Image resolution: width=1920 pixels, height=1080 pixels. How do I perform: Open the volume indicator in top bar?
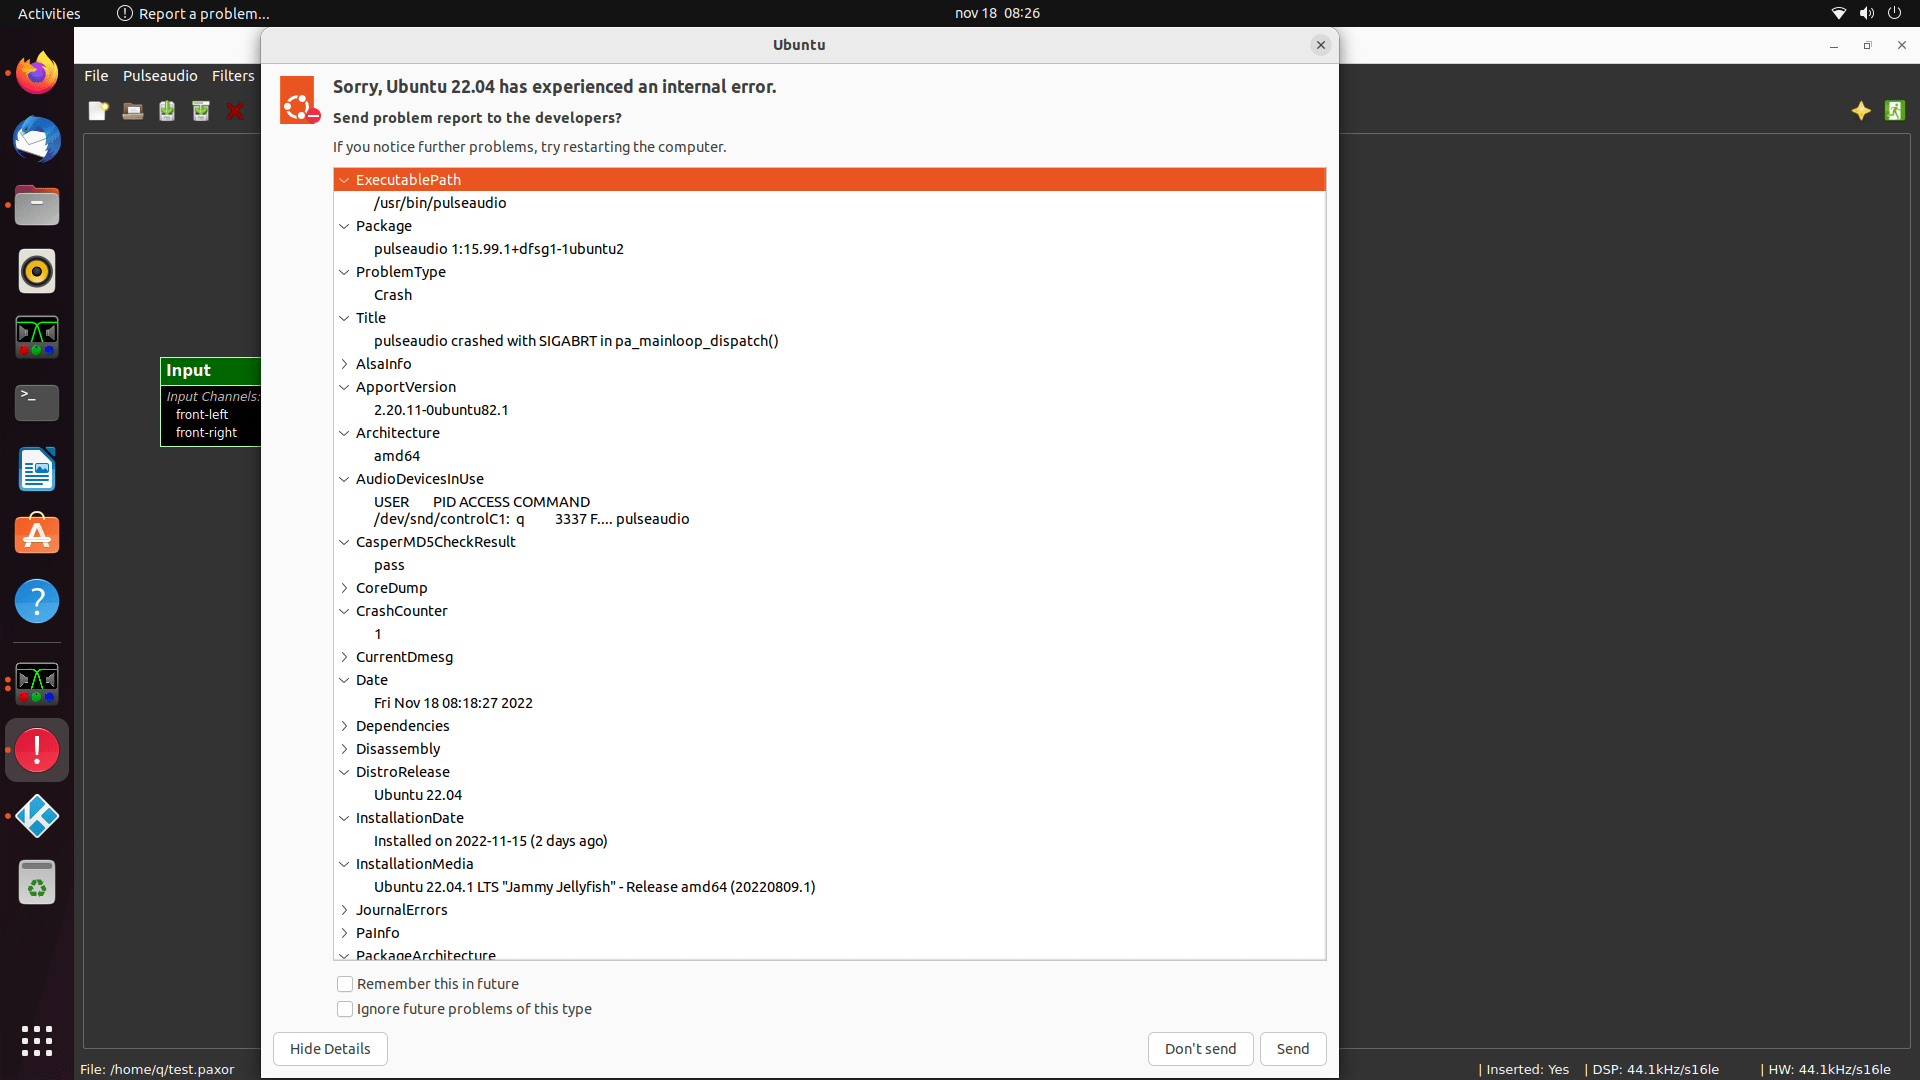pos(1866,13)
